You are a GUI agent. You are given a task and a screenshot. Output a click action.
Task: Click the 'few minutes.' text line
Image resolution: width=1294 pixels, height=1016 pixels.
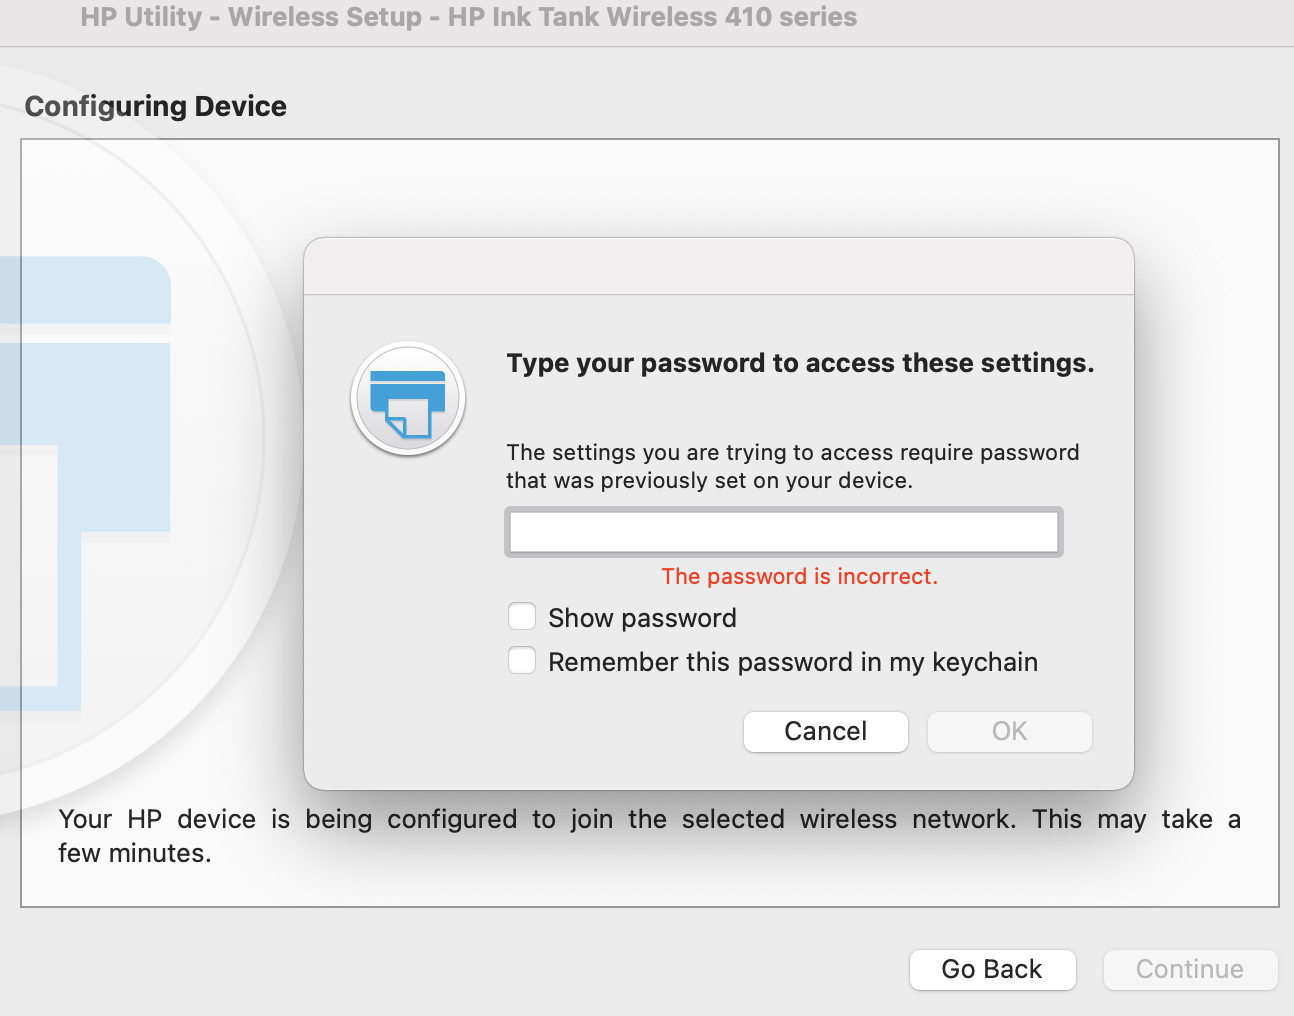tap(135, 853)
